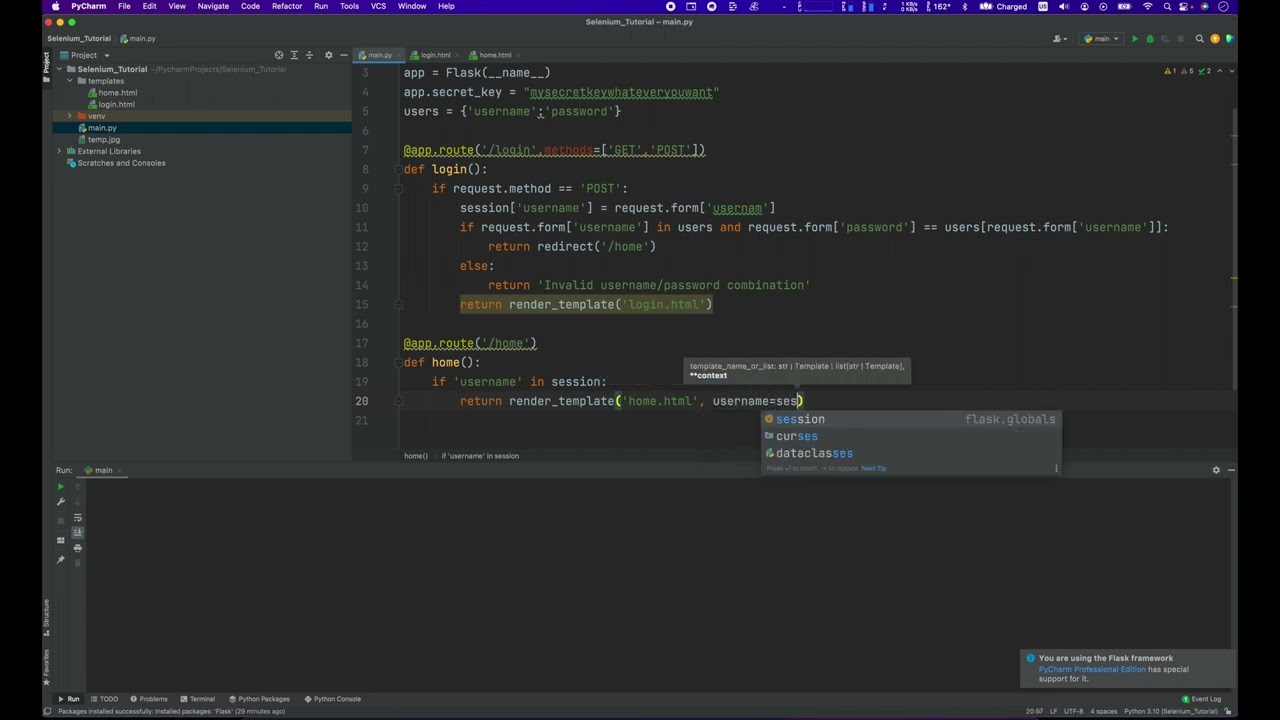Restore layout icon in the Run panel
The width and height of the screenshot is (1280, 720).
click(x=60, y=540)
